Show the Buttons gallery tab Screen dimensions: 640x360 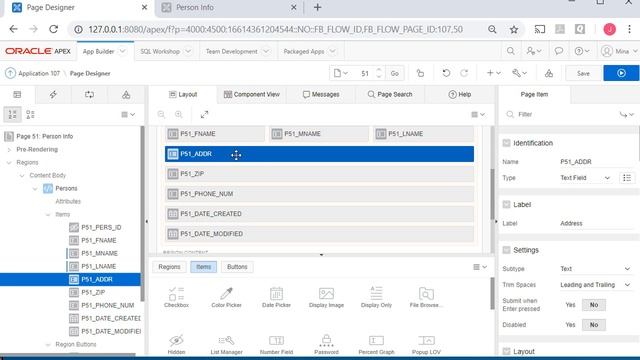(x=237, y=267)
